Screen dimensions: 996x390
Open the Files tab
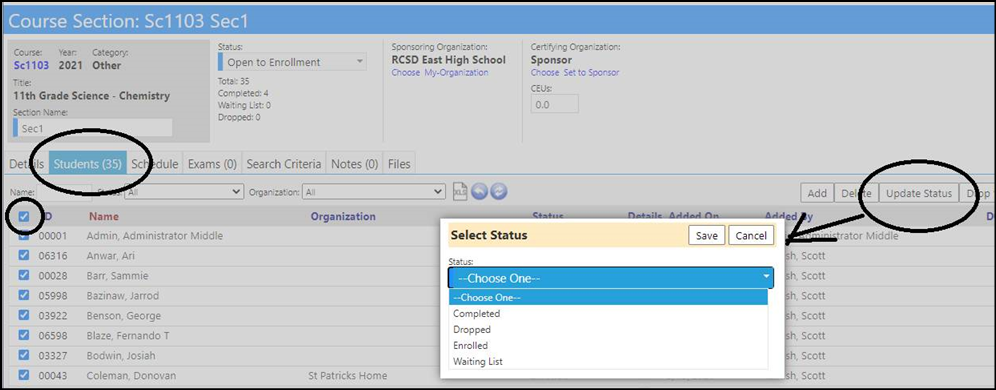pos(399,164)
